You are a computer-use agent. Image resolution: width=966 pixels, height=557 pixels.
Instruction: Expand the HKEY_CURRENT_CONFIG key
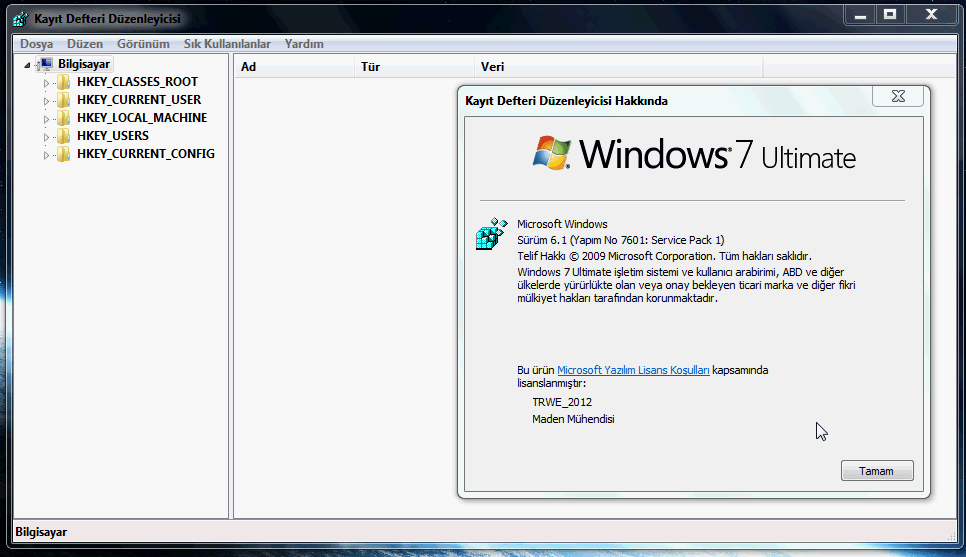coord(46,155)
